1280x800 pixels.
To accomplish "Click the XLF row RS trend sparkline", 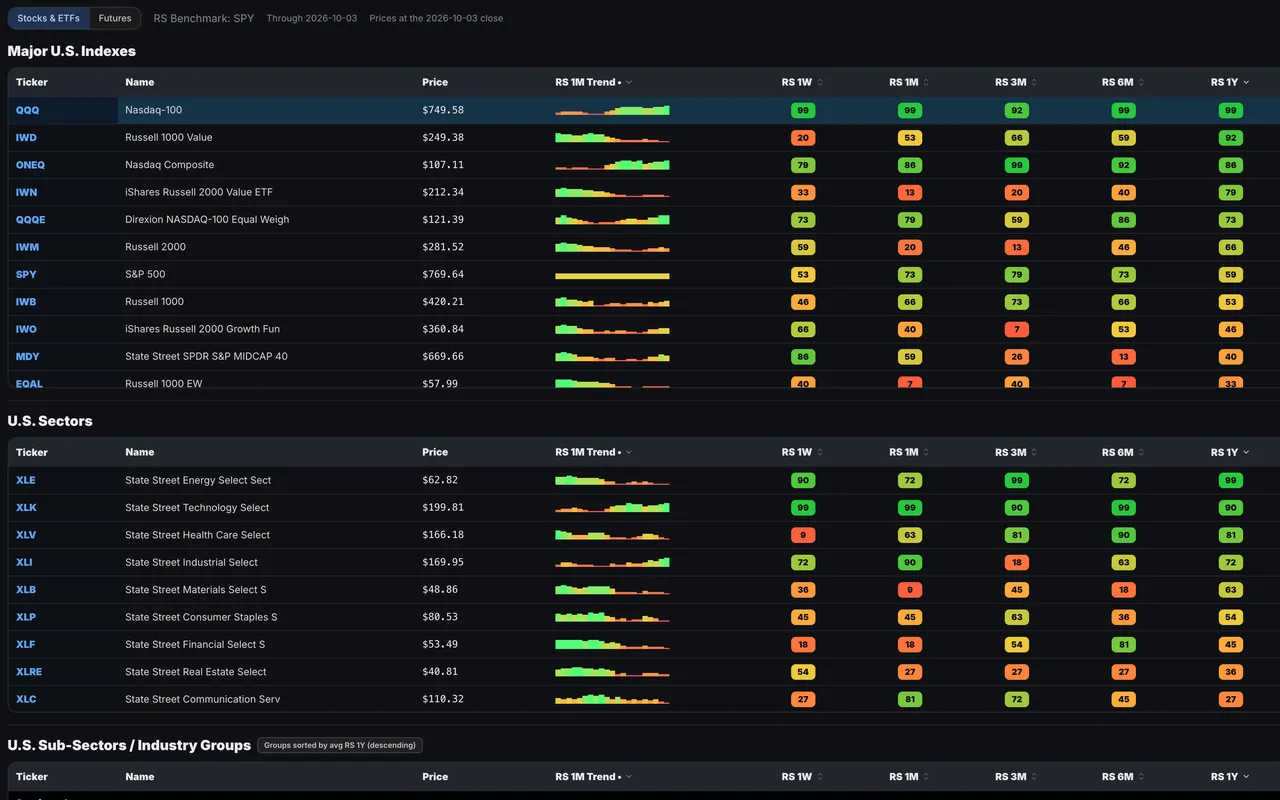I will (612, 644).
